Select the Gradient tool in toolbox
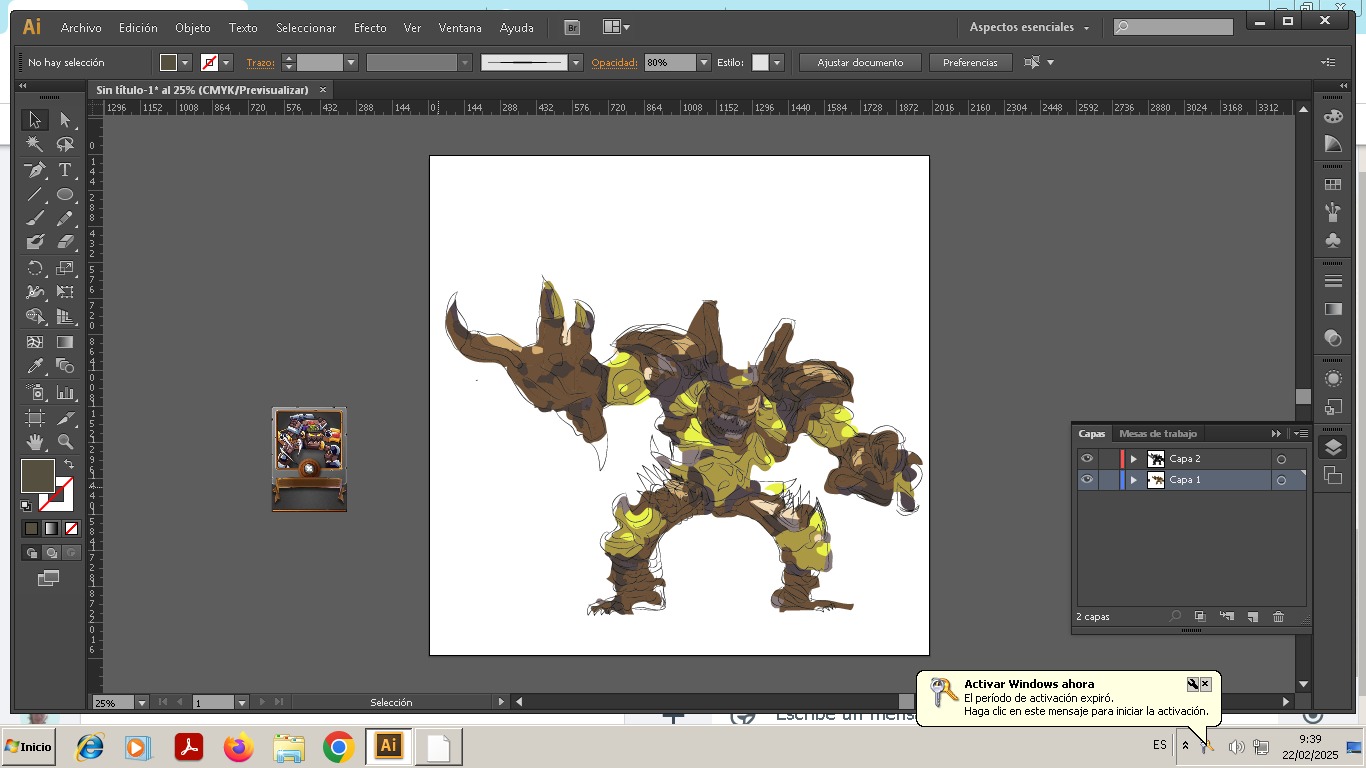Viewport: 1366px width, 768px height. tap(65, 342)
